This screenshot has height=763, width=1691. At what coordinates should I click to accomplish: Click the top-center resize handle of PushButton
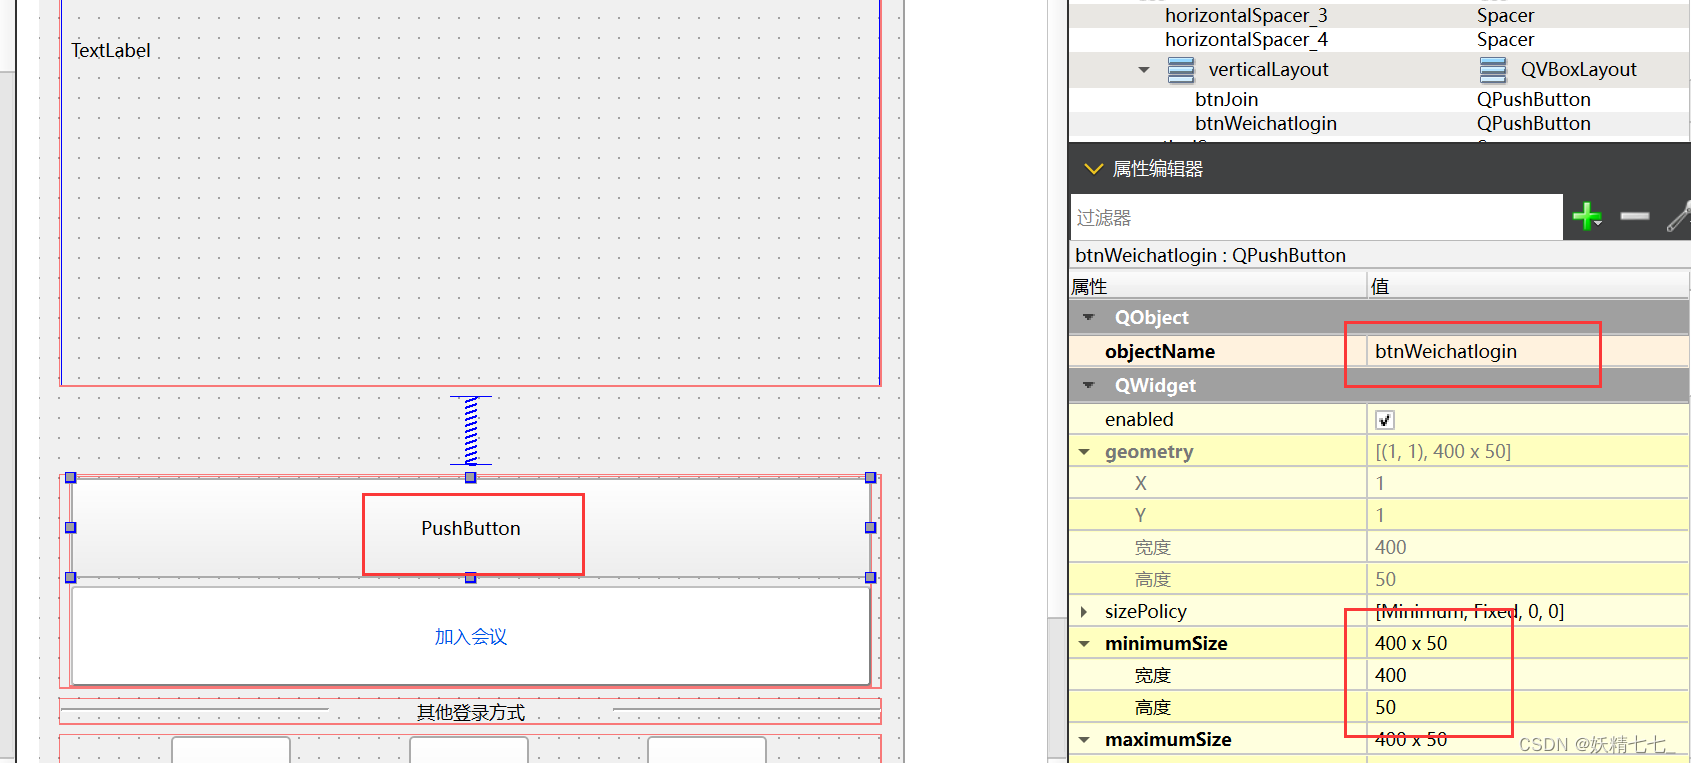pos(471,478)
